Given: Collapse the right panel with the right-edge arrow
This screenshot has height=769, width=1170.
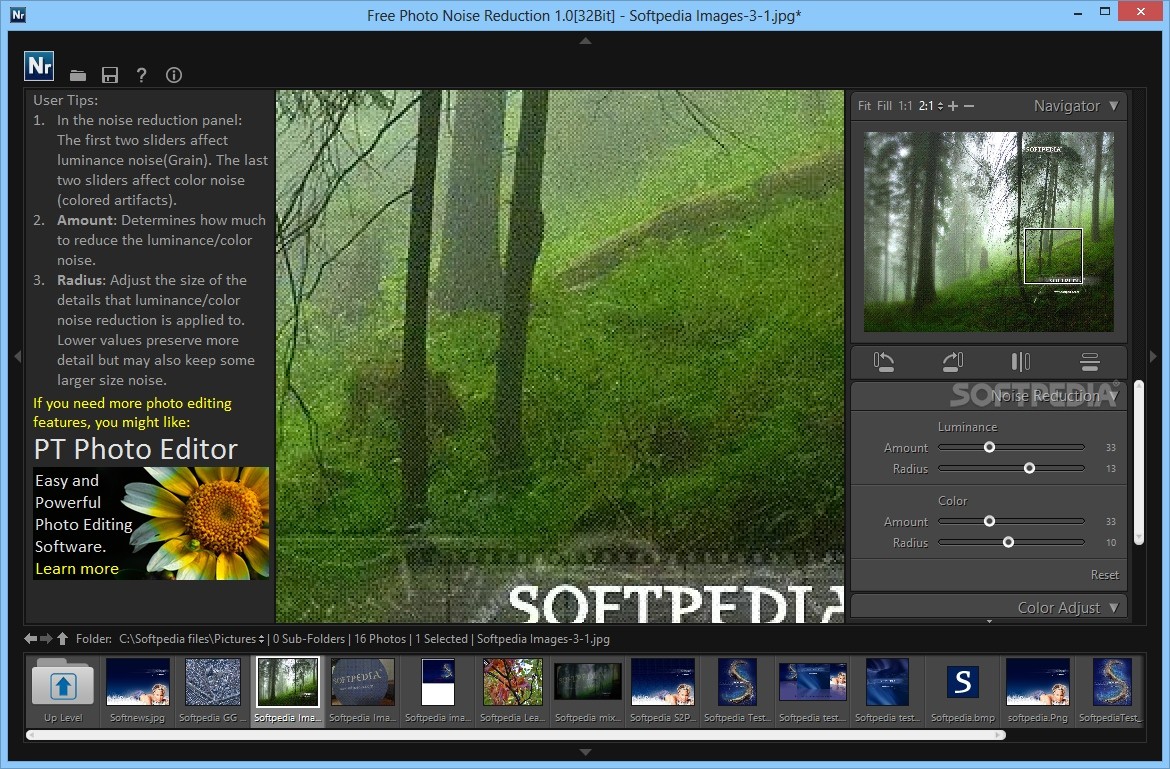Looking at the screenshot, I should click(1153, 357).
